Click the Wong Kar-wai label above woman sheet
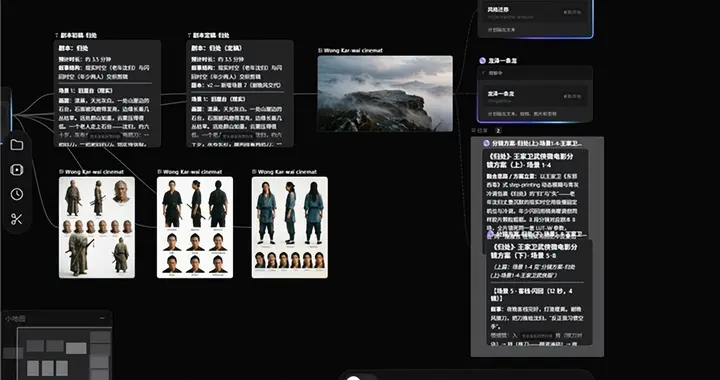This screenshot has height=380, width=720. (287, 172)
